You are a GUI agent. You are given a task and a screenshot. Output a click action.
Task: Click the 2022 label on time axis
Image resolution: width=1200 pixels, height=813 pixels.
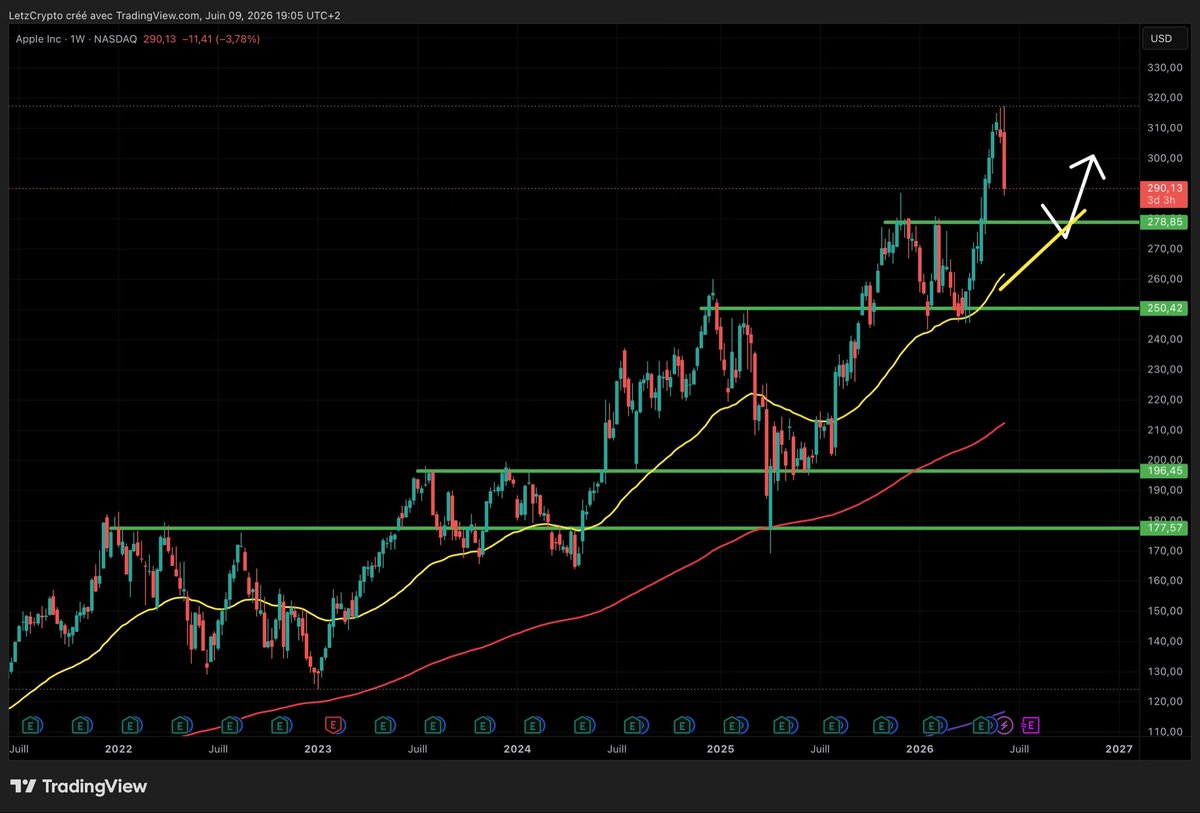click(x=118, y=749)
